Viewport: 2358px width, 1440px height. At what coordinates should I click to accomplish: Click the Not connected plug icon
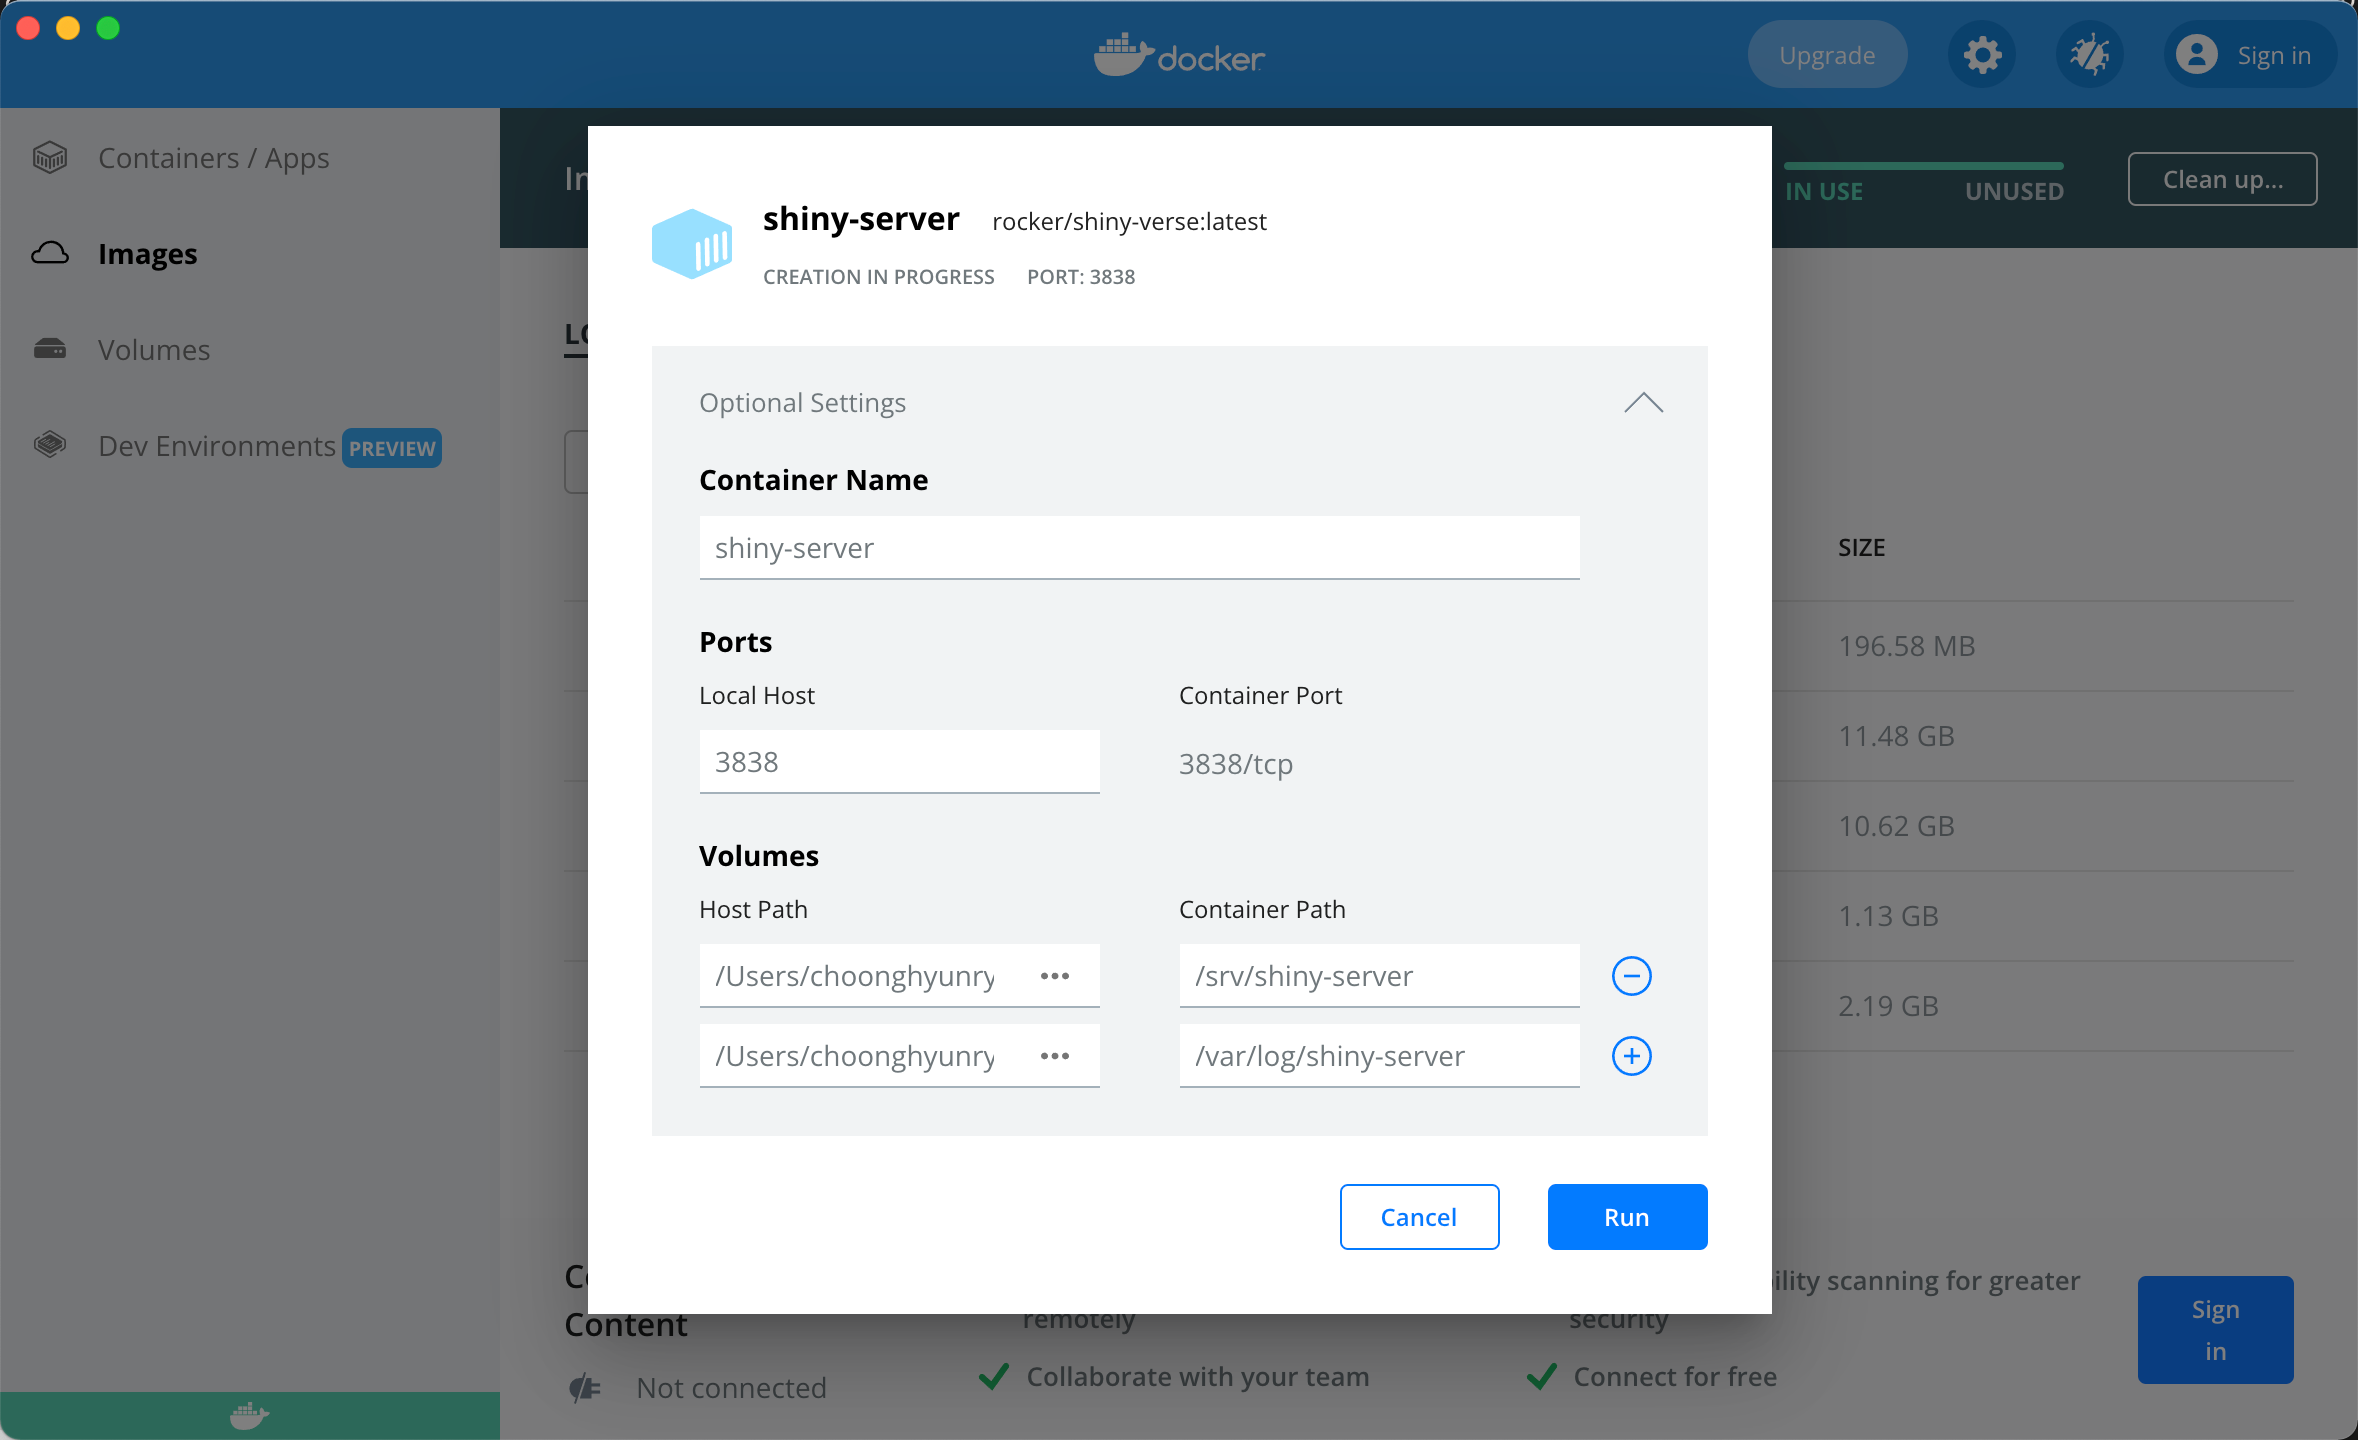click(585, 1388)
